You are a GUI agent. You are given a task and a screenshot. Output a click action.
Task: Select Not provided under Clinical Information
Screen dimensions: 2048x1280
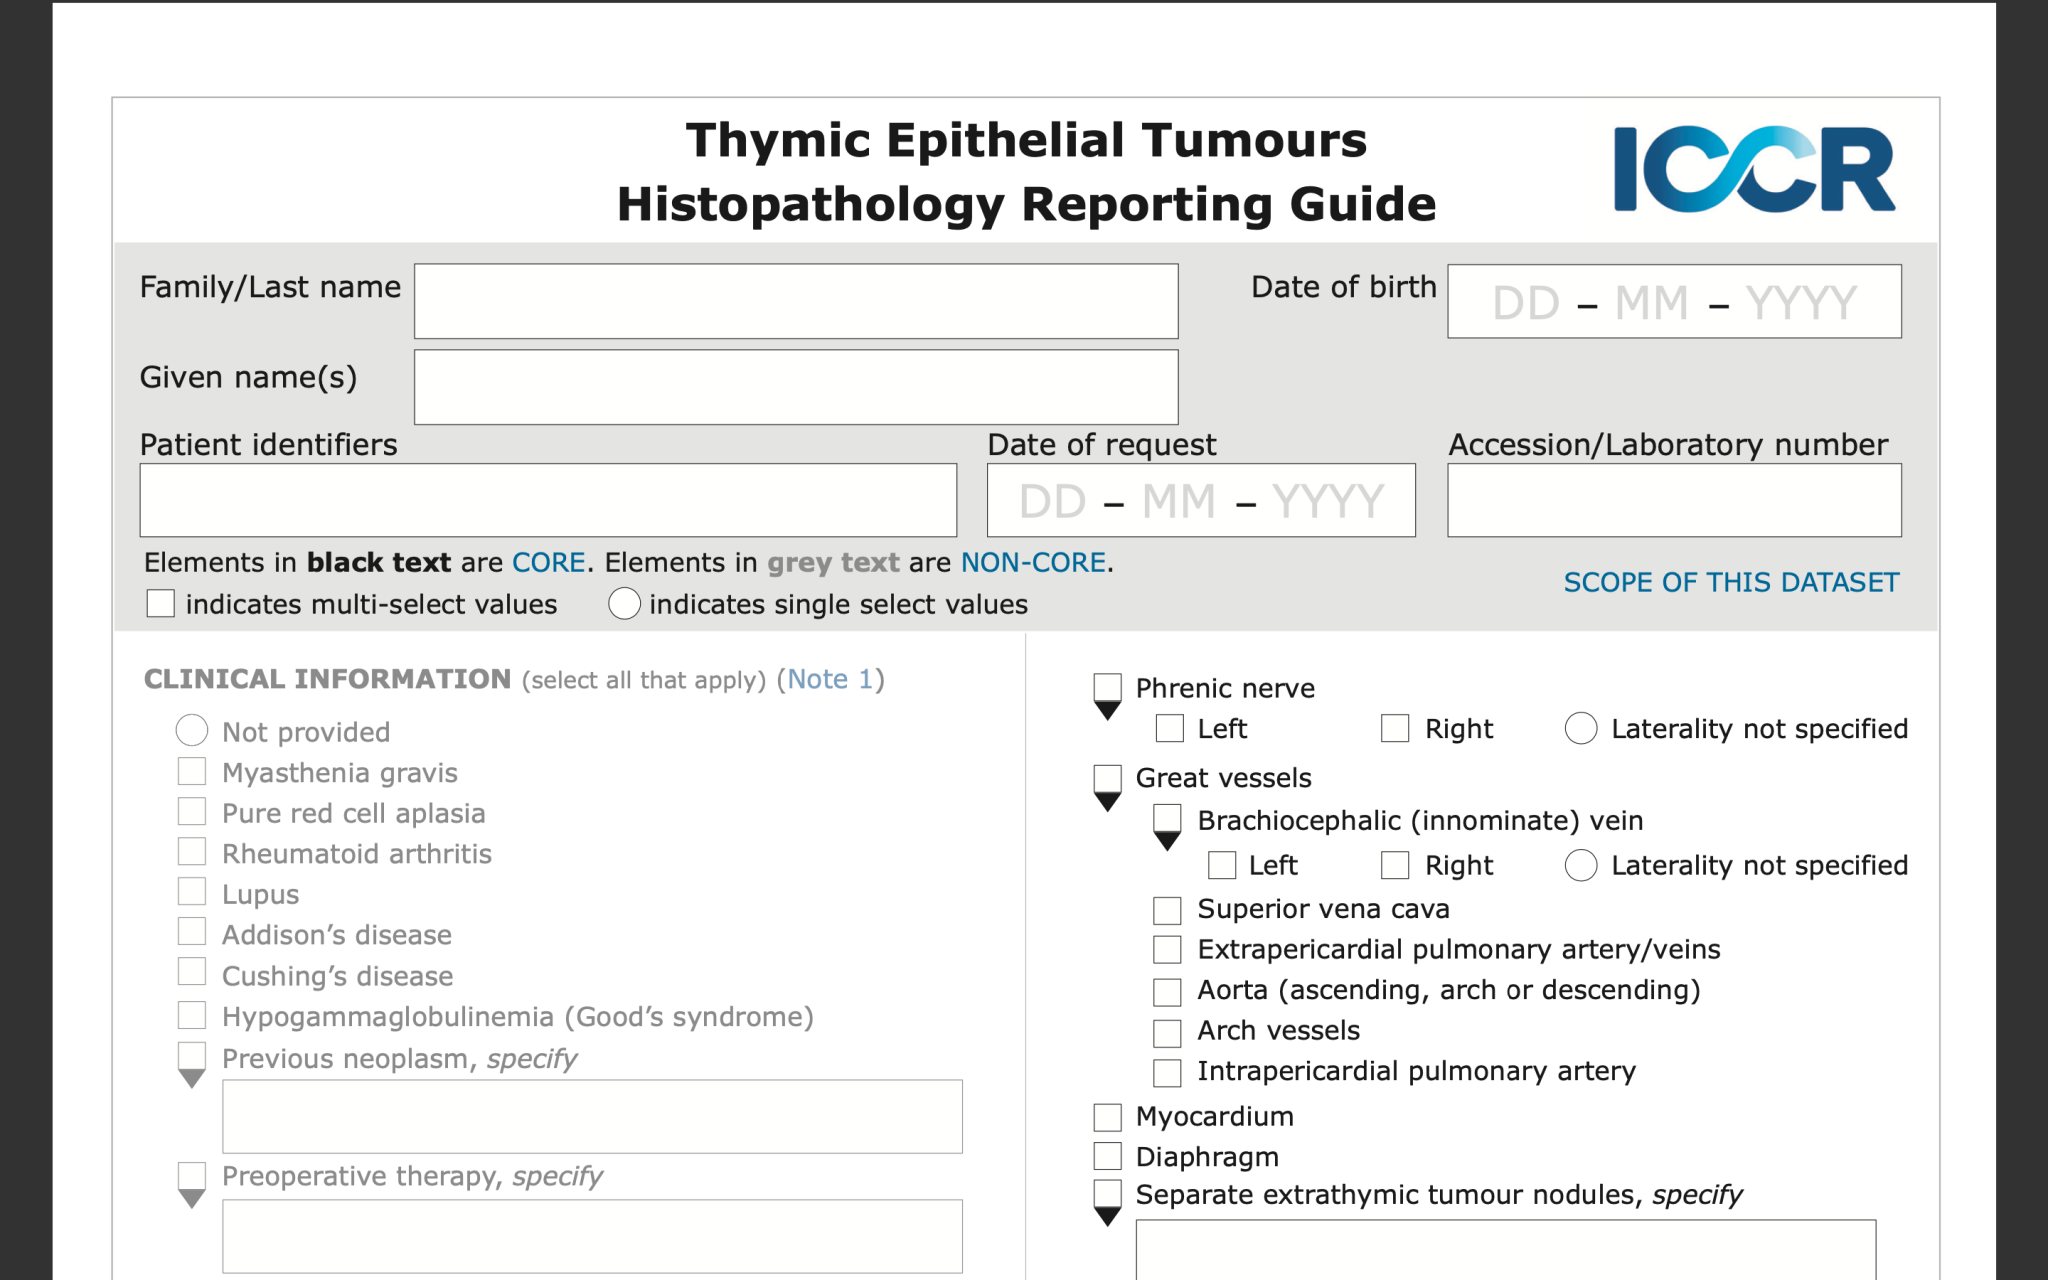pyautogui.click(x=191, y=730)
